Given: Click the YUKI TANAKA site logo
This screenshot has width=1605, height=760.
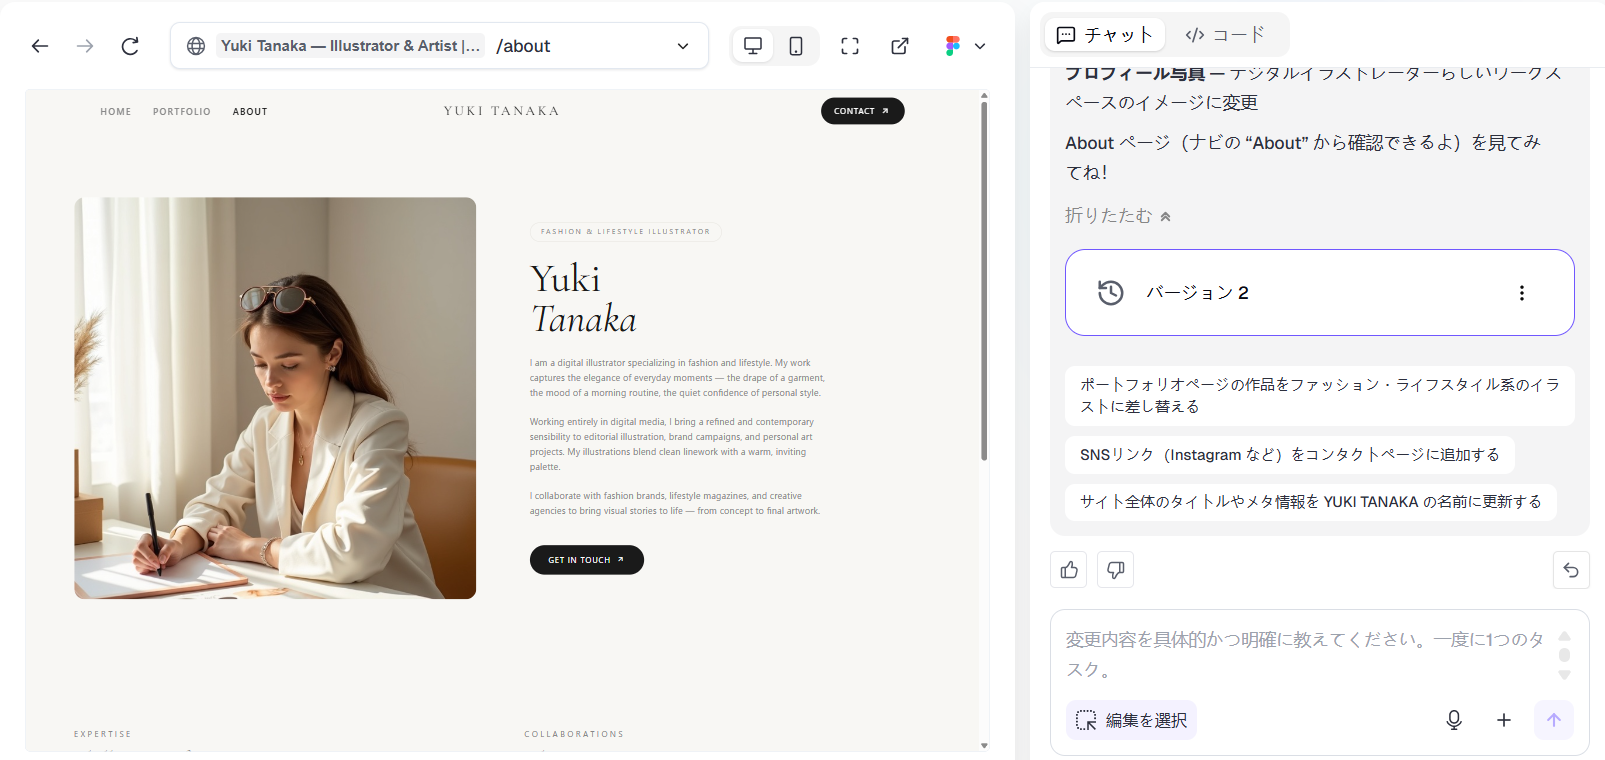Looking at the screenshot, I should click(x=502, y=111).
